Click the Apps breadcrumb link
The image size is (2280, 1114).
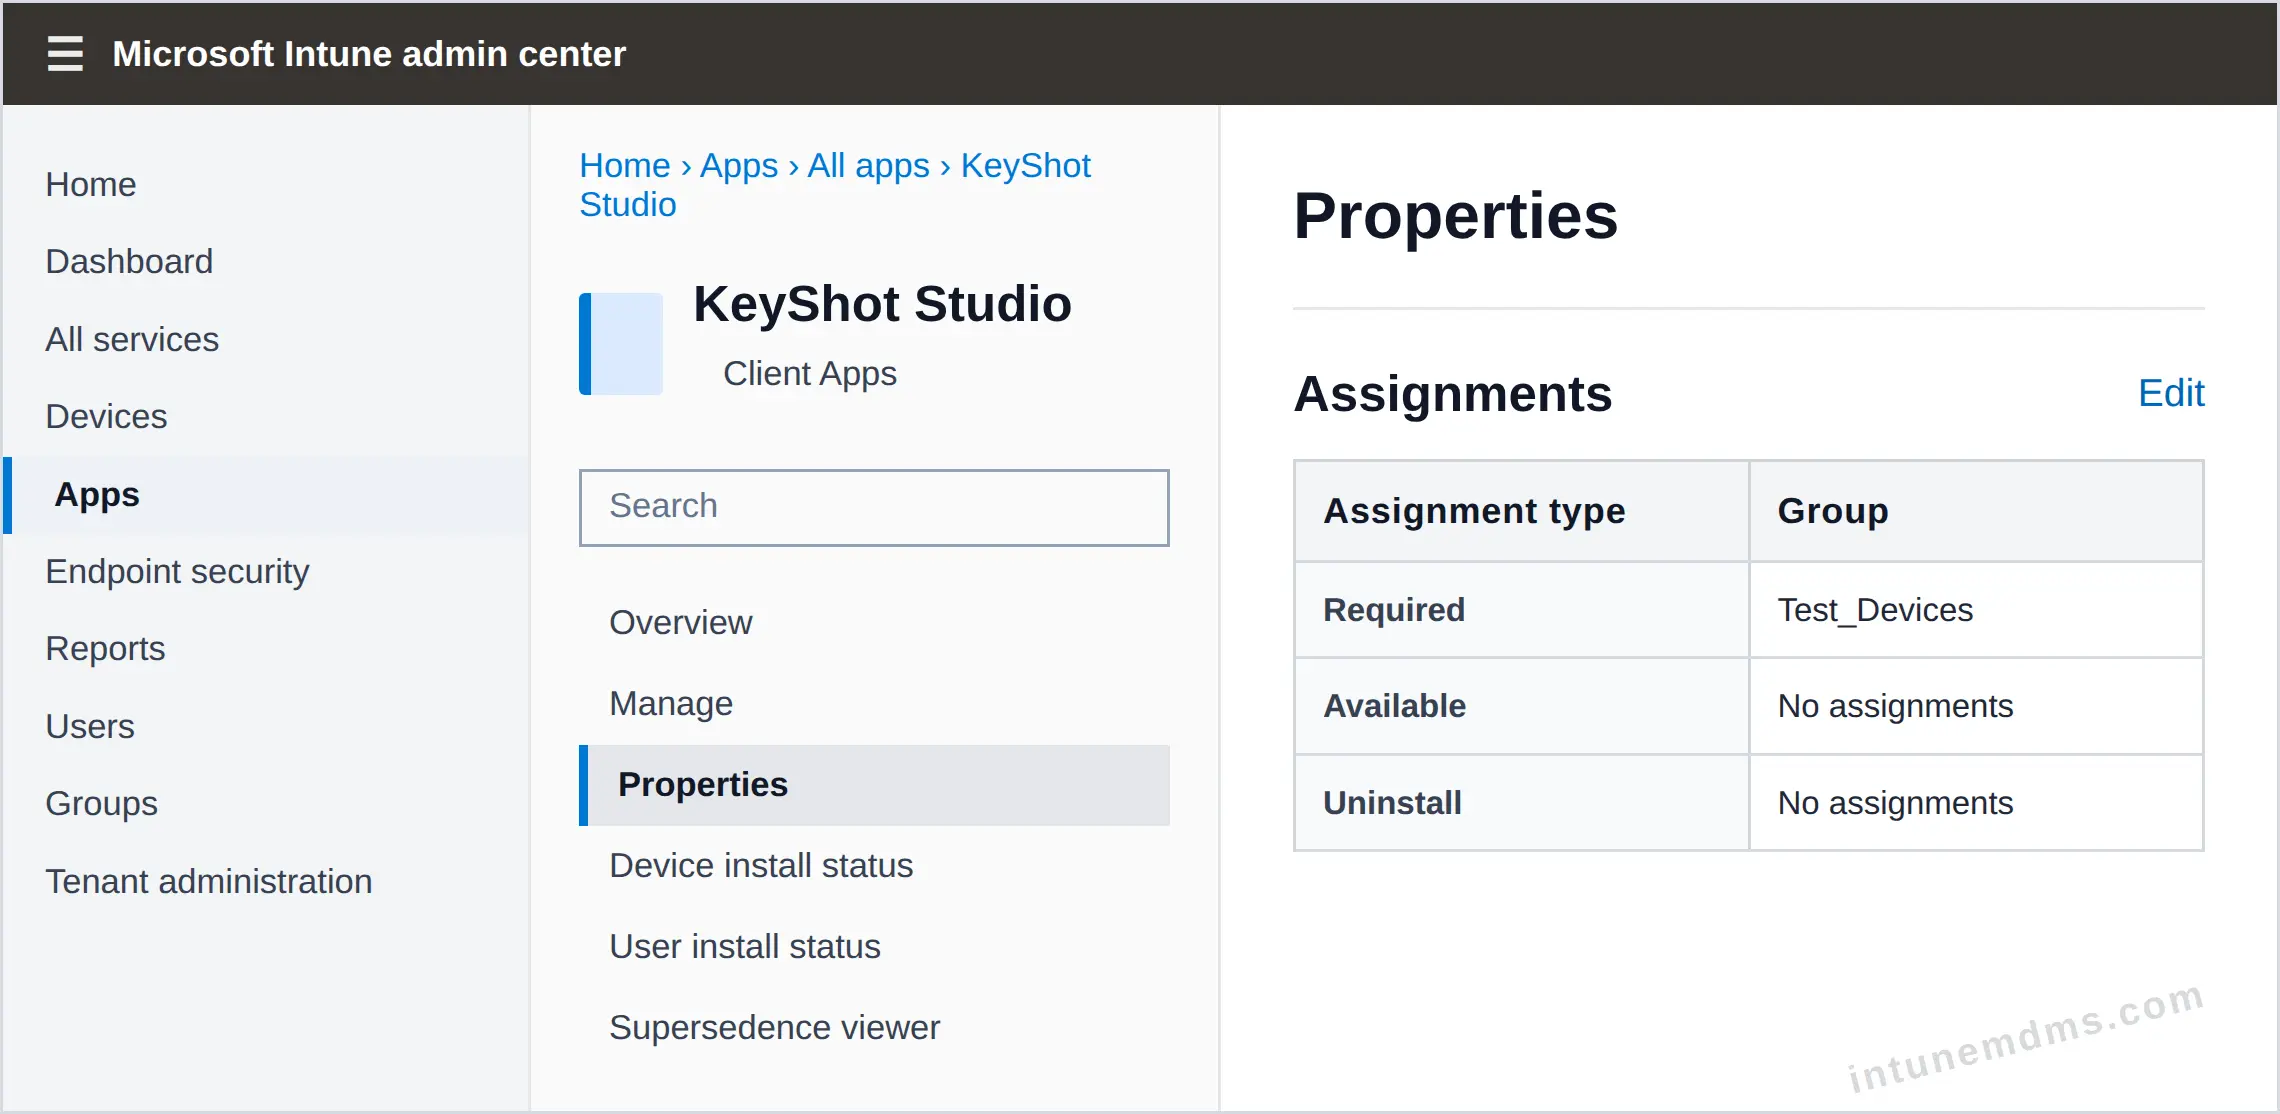coord(739,165)
